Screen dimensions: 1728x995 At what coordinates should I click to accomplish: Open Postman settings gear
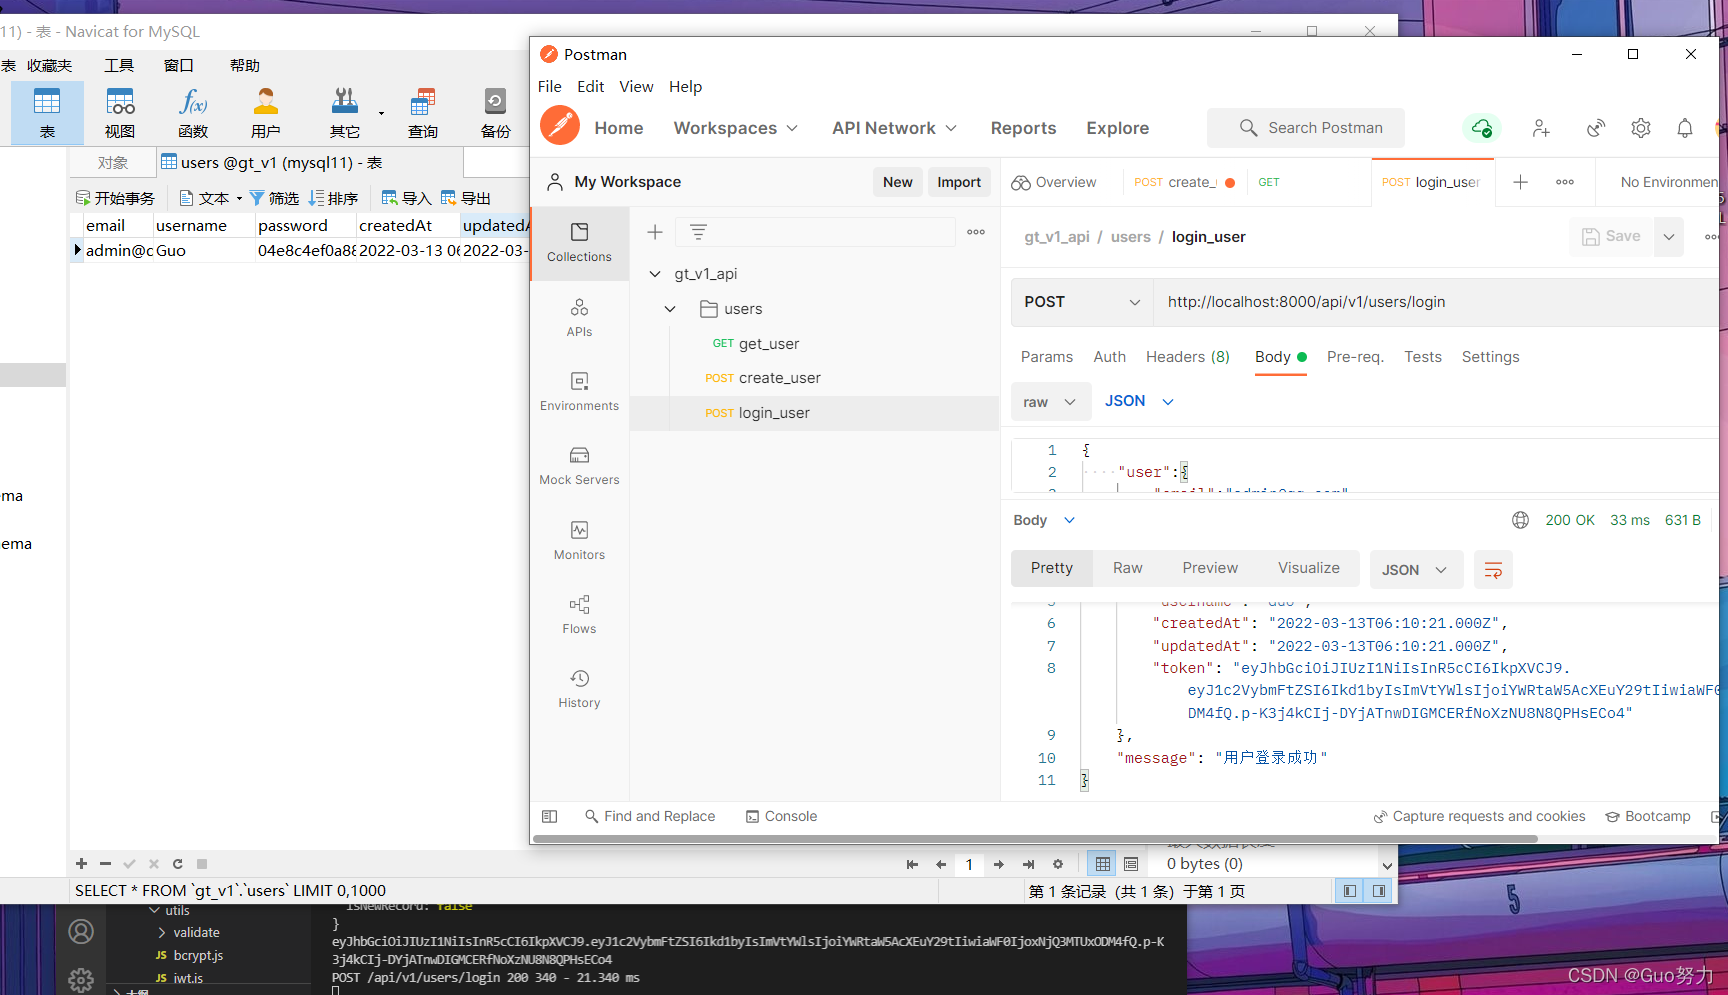1641,128
